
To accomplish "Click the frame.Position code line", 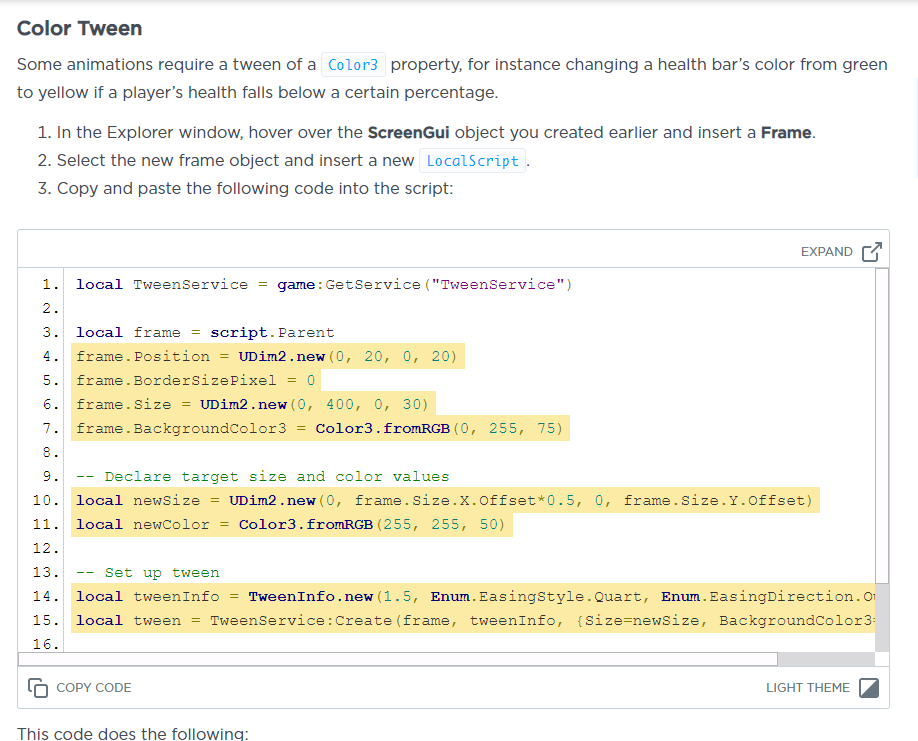I will pyautogui.click(x=268, y=357).
